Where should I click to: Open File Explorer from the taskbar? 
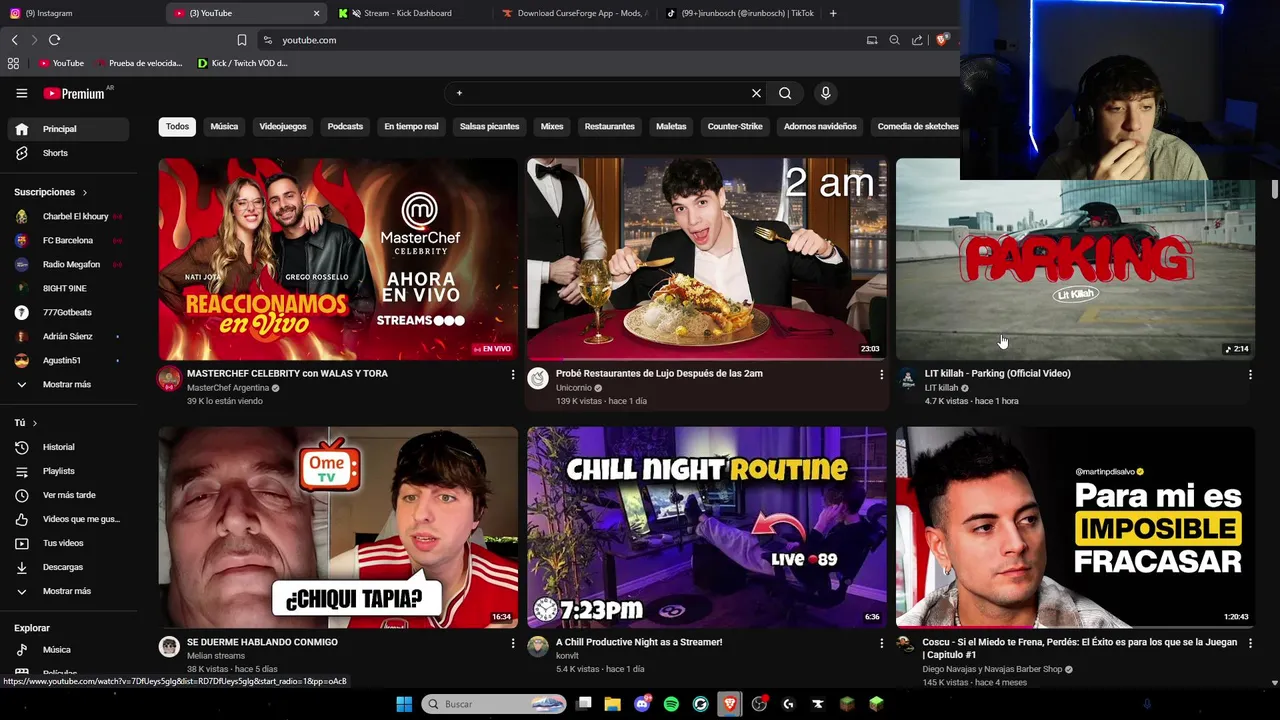(x=613, y=704)
